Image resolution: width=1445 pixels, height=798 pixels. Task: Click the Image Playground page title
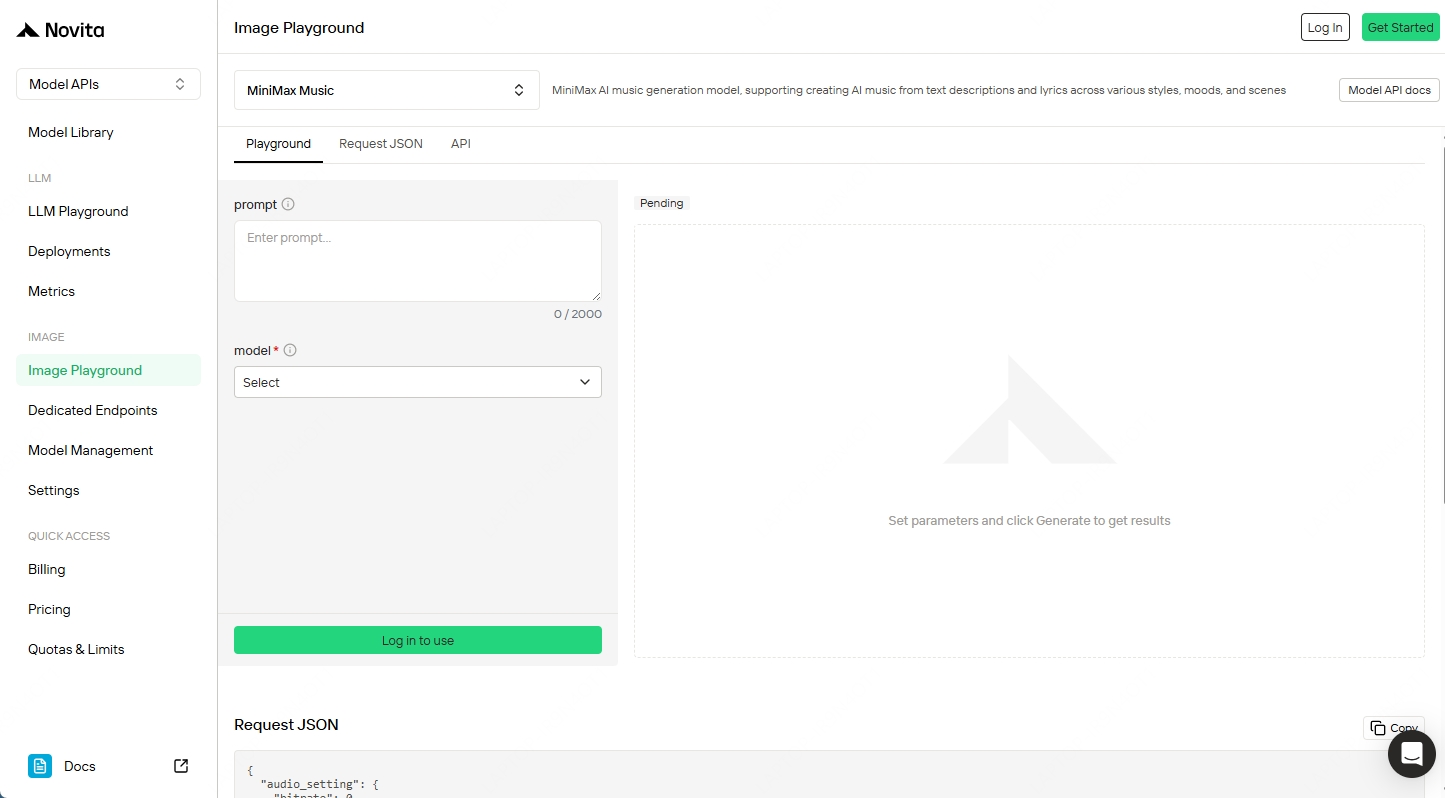(299, 28)
